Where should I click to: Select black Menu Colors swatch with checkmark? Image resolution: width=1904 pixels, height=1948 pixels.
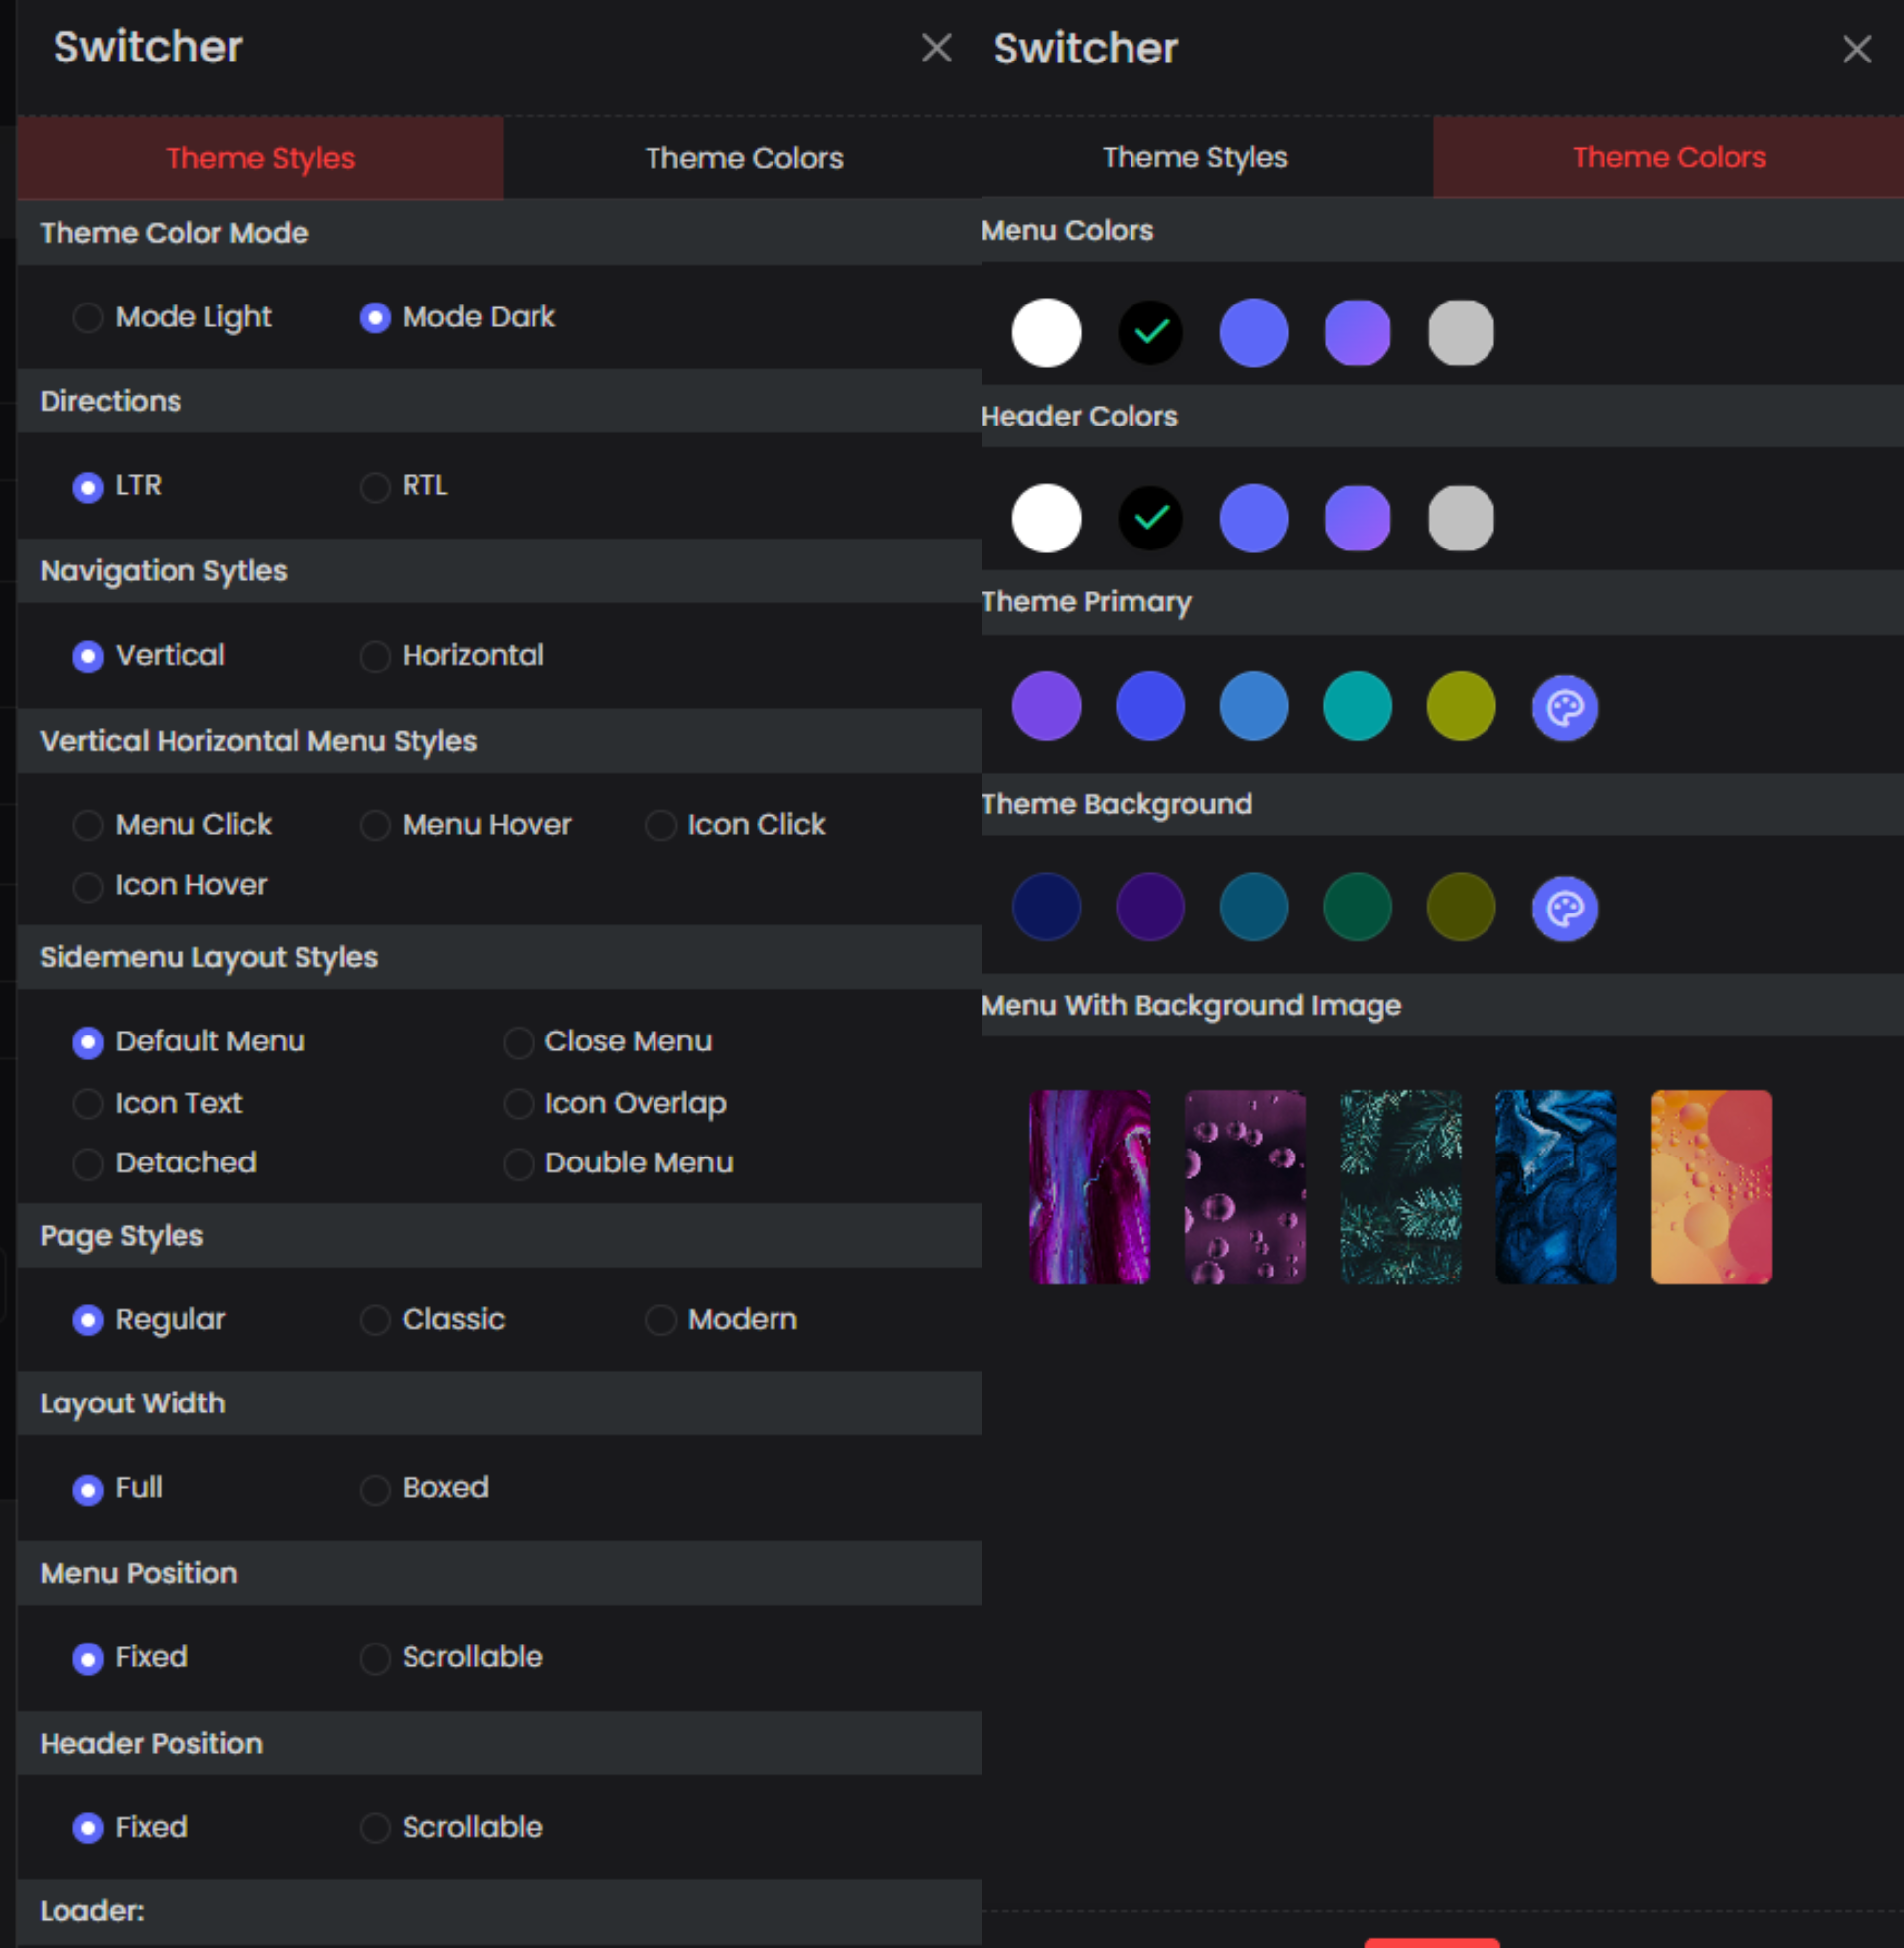coord(1150,332)
